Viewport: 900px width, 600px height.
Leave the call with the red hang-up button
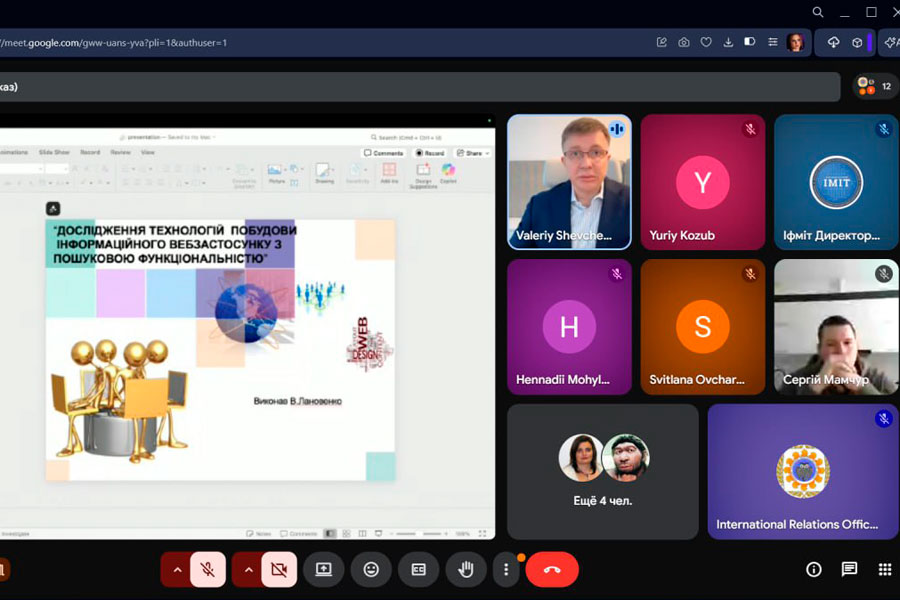pos(552,569)
